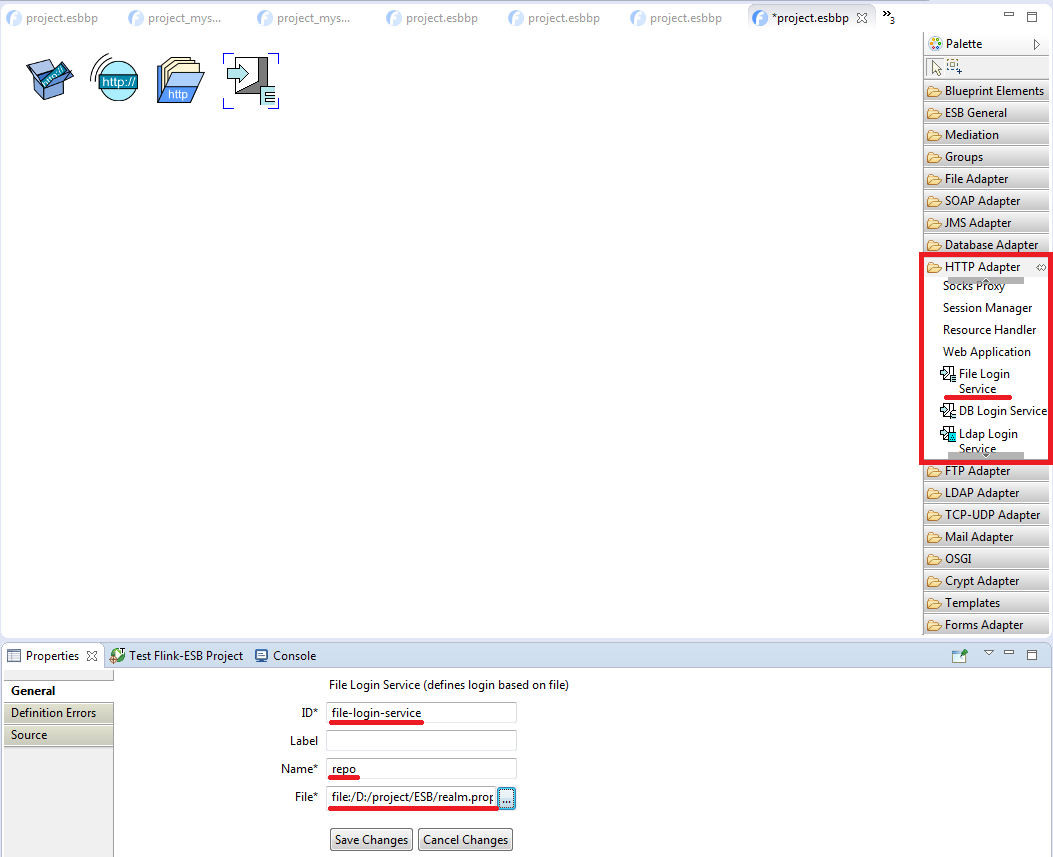Collapse the Palette using its arrow
Image resolution: width=1053 pixels, height=857 pixels.
(x=1037, y=44)
